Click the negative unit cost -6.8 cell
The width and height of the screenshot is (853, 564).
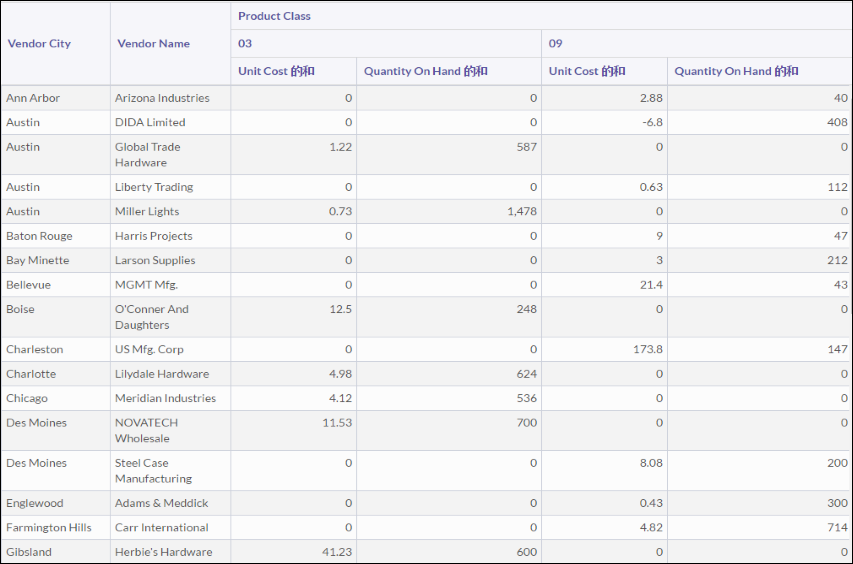point(649,122)
